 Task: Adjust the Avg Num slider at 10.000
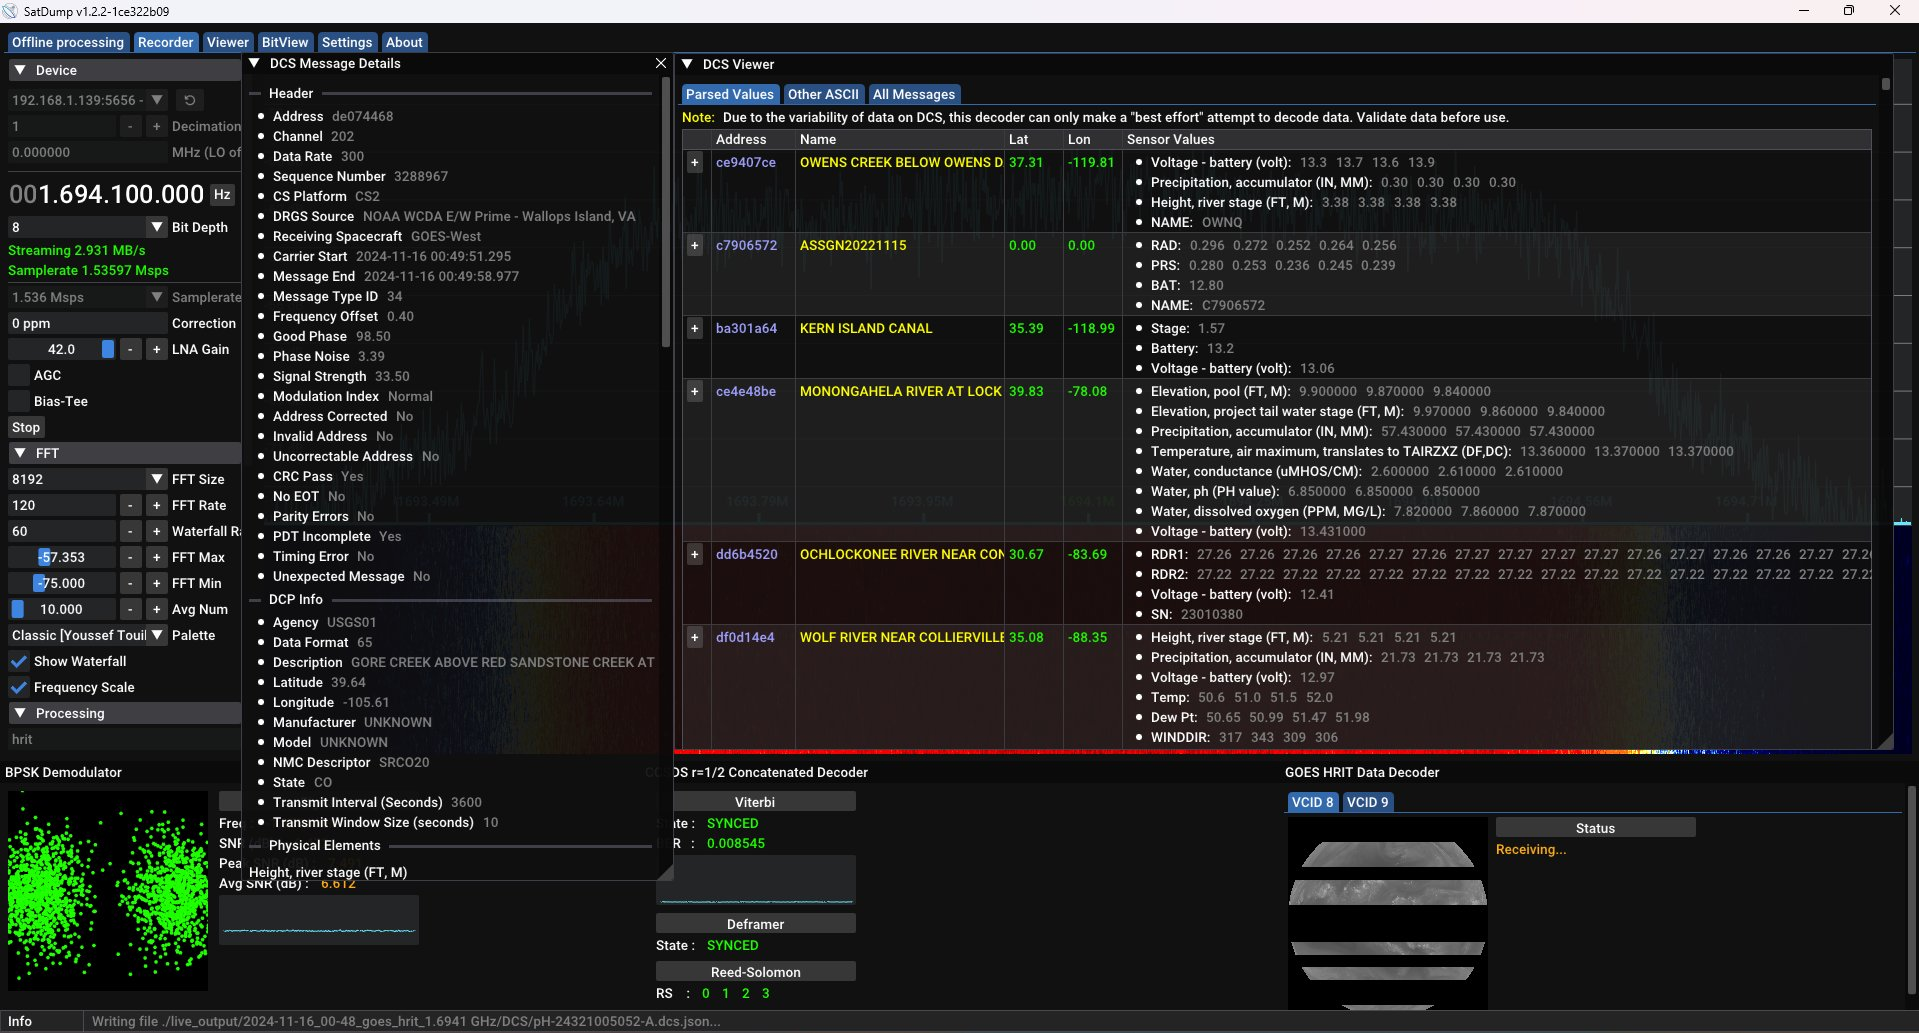pyautogui.click(x=61, y=609)
